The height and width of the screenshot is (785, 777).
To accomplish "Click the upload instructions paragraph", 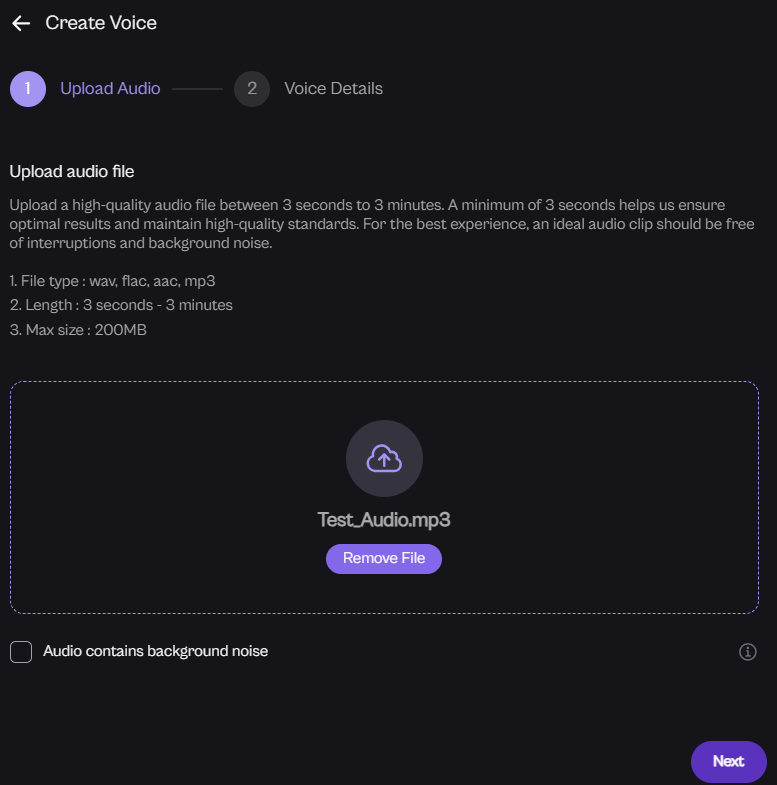I will [380, 224].
